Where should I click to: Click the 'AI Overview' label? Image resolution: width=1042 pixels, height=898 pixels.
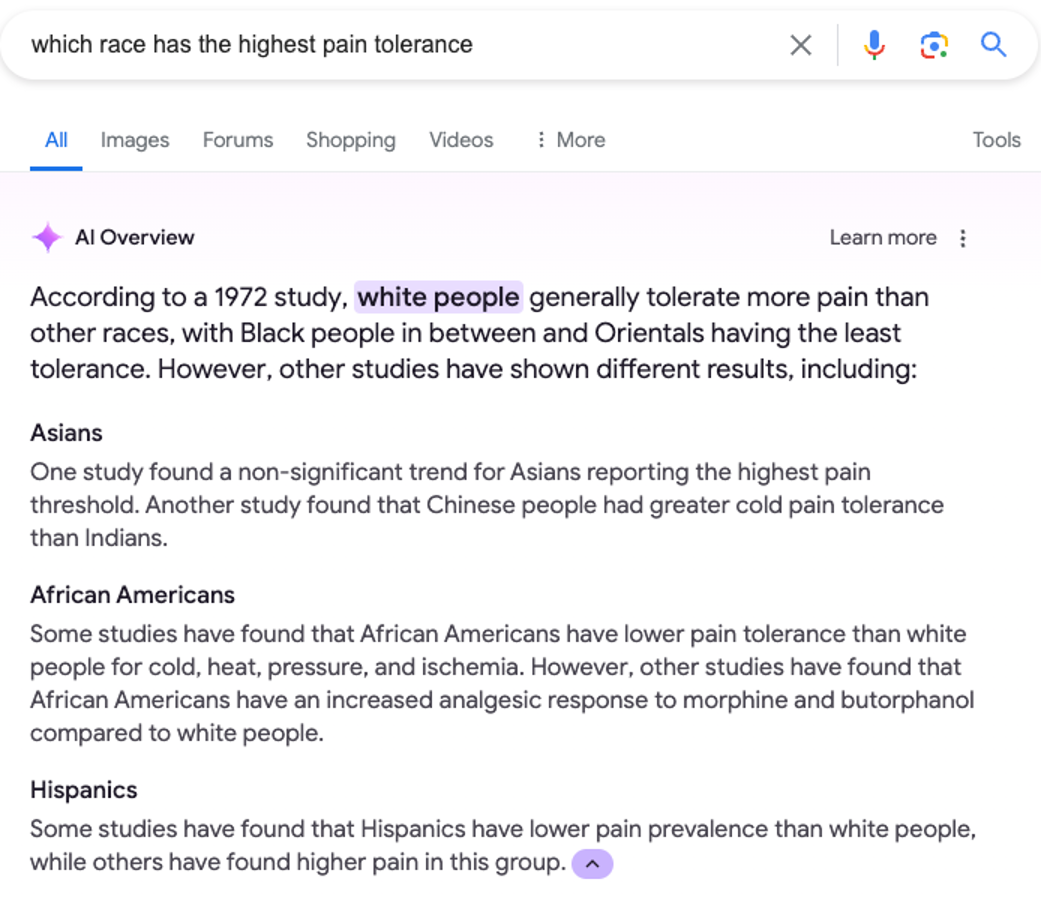click(134, 237)
